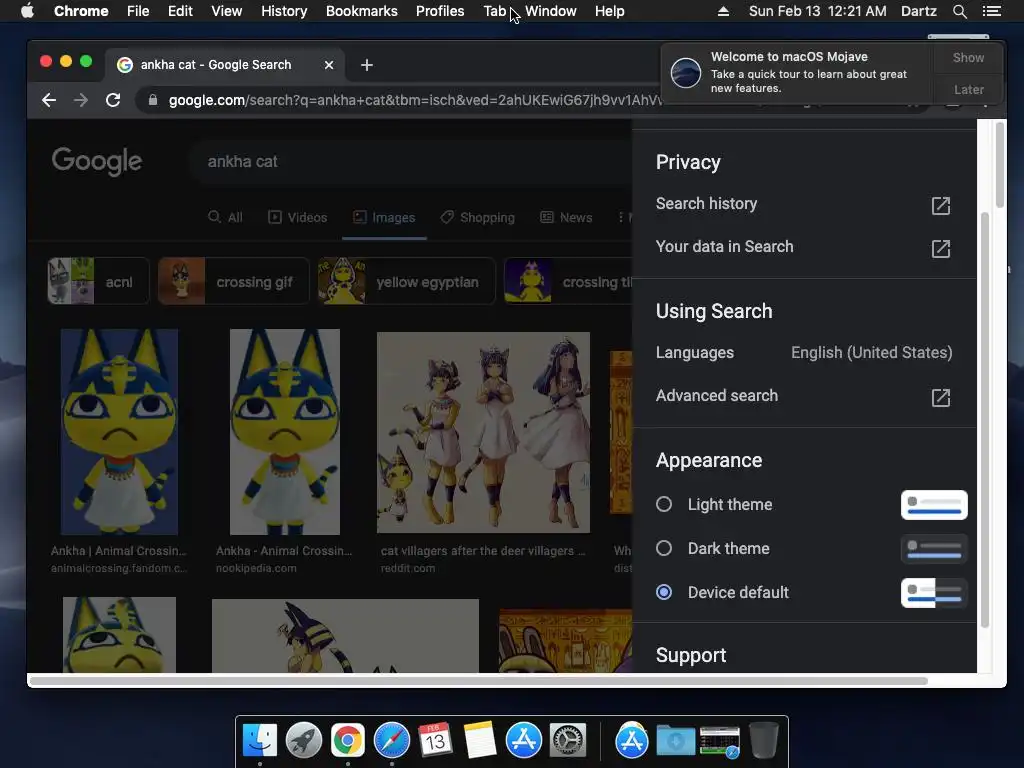Open Safari compass in dock
1024x768 pixels.
[x=392, y=740]
